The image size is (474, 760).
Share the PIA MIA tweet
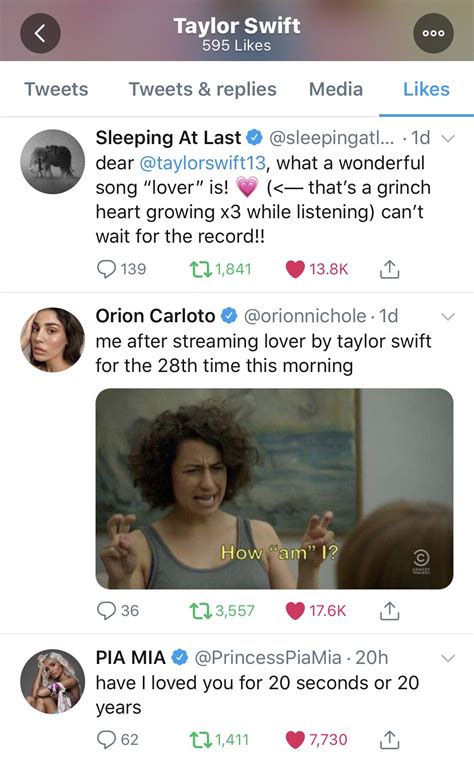(389, 740)
